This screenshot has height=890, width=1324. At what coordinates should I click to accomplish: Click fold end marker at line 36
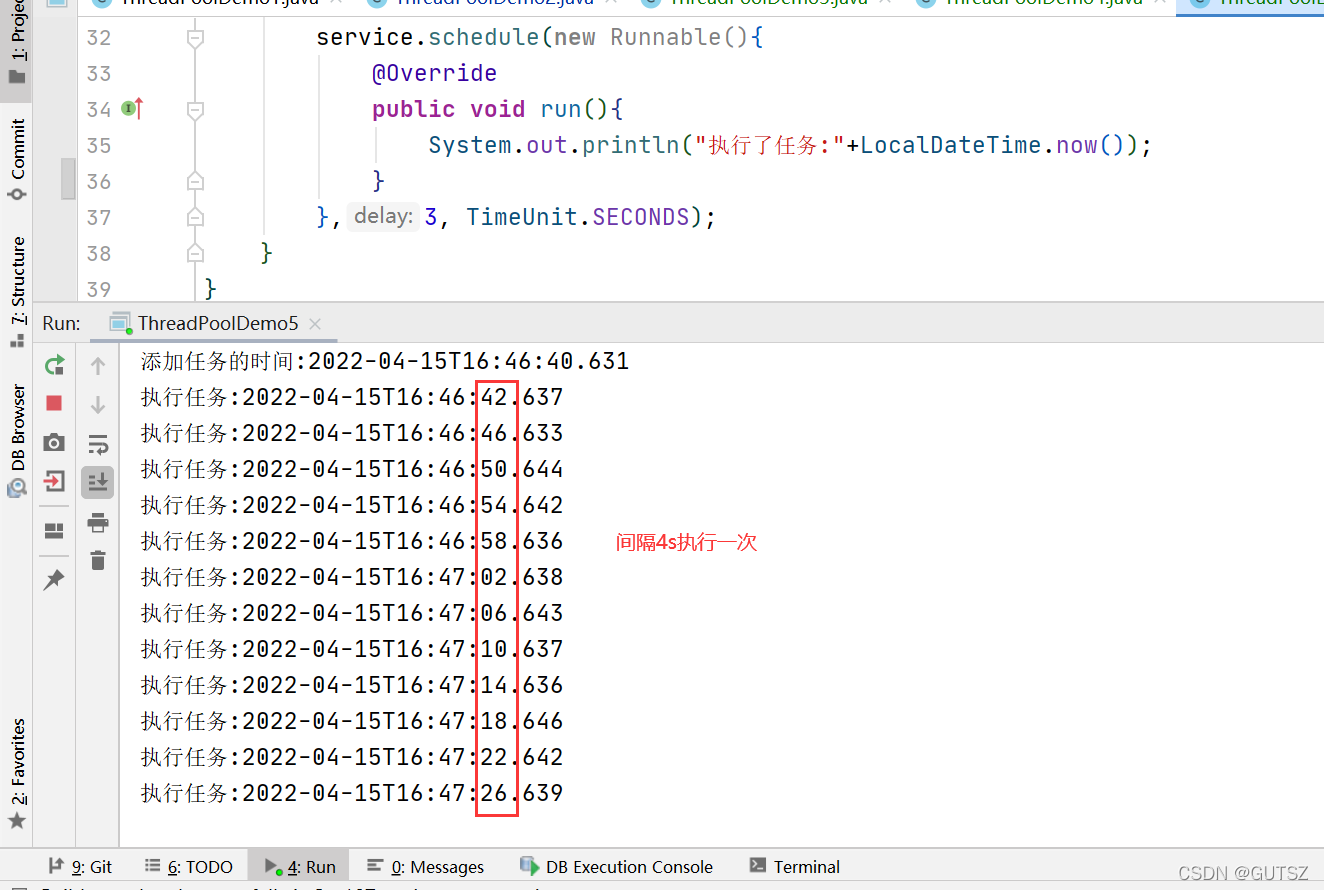(x=195, y=181)
